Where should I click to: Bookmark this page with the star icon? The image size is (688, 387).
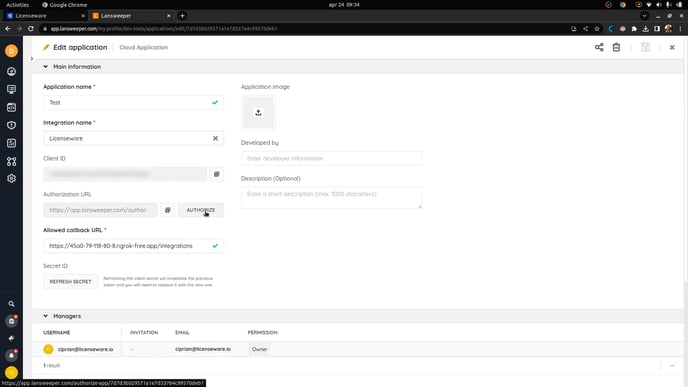597,29
